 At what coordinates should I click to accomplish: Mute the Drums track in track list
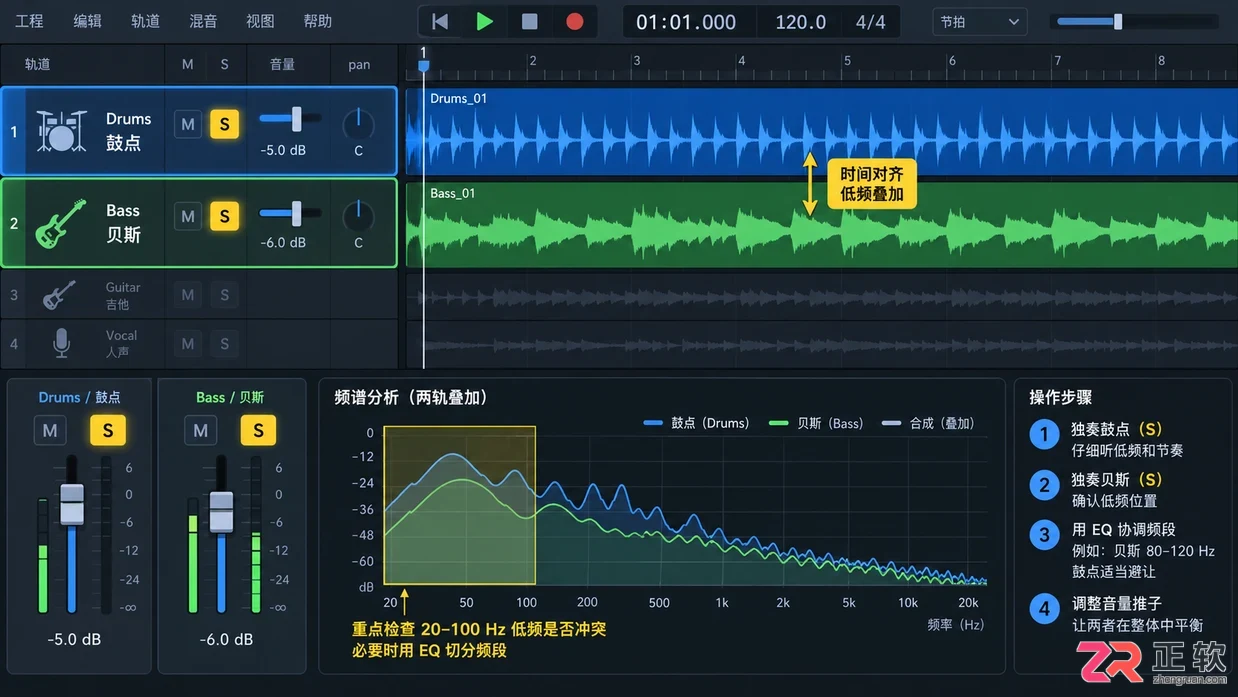point(187,124)
